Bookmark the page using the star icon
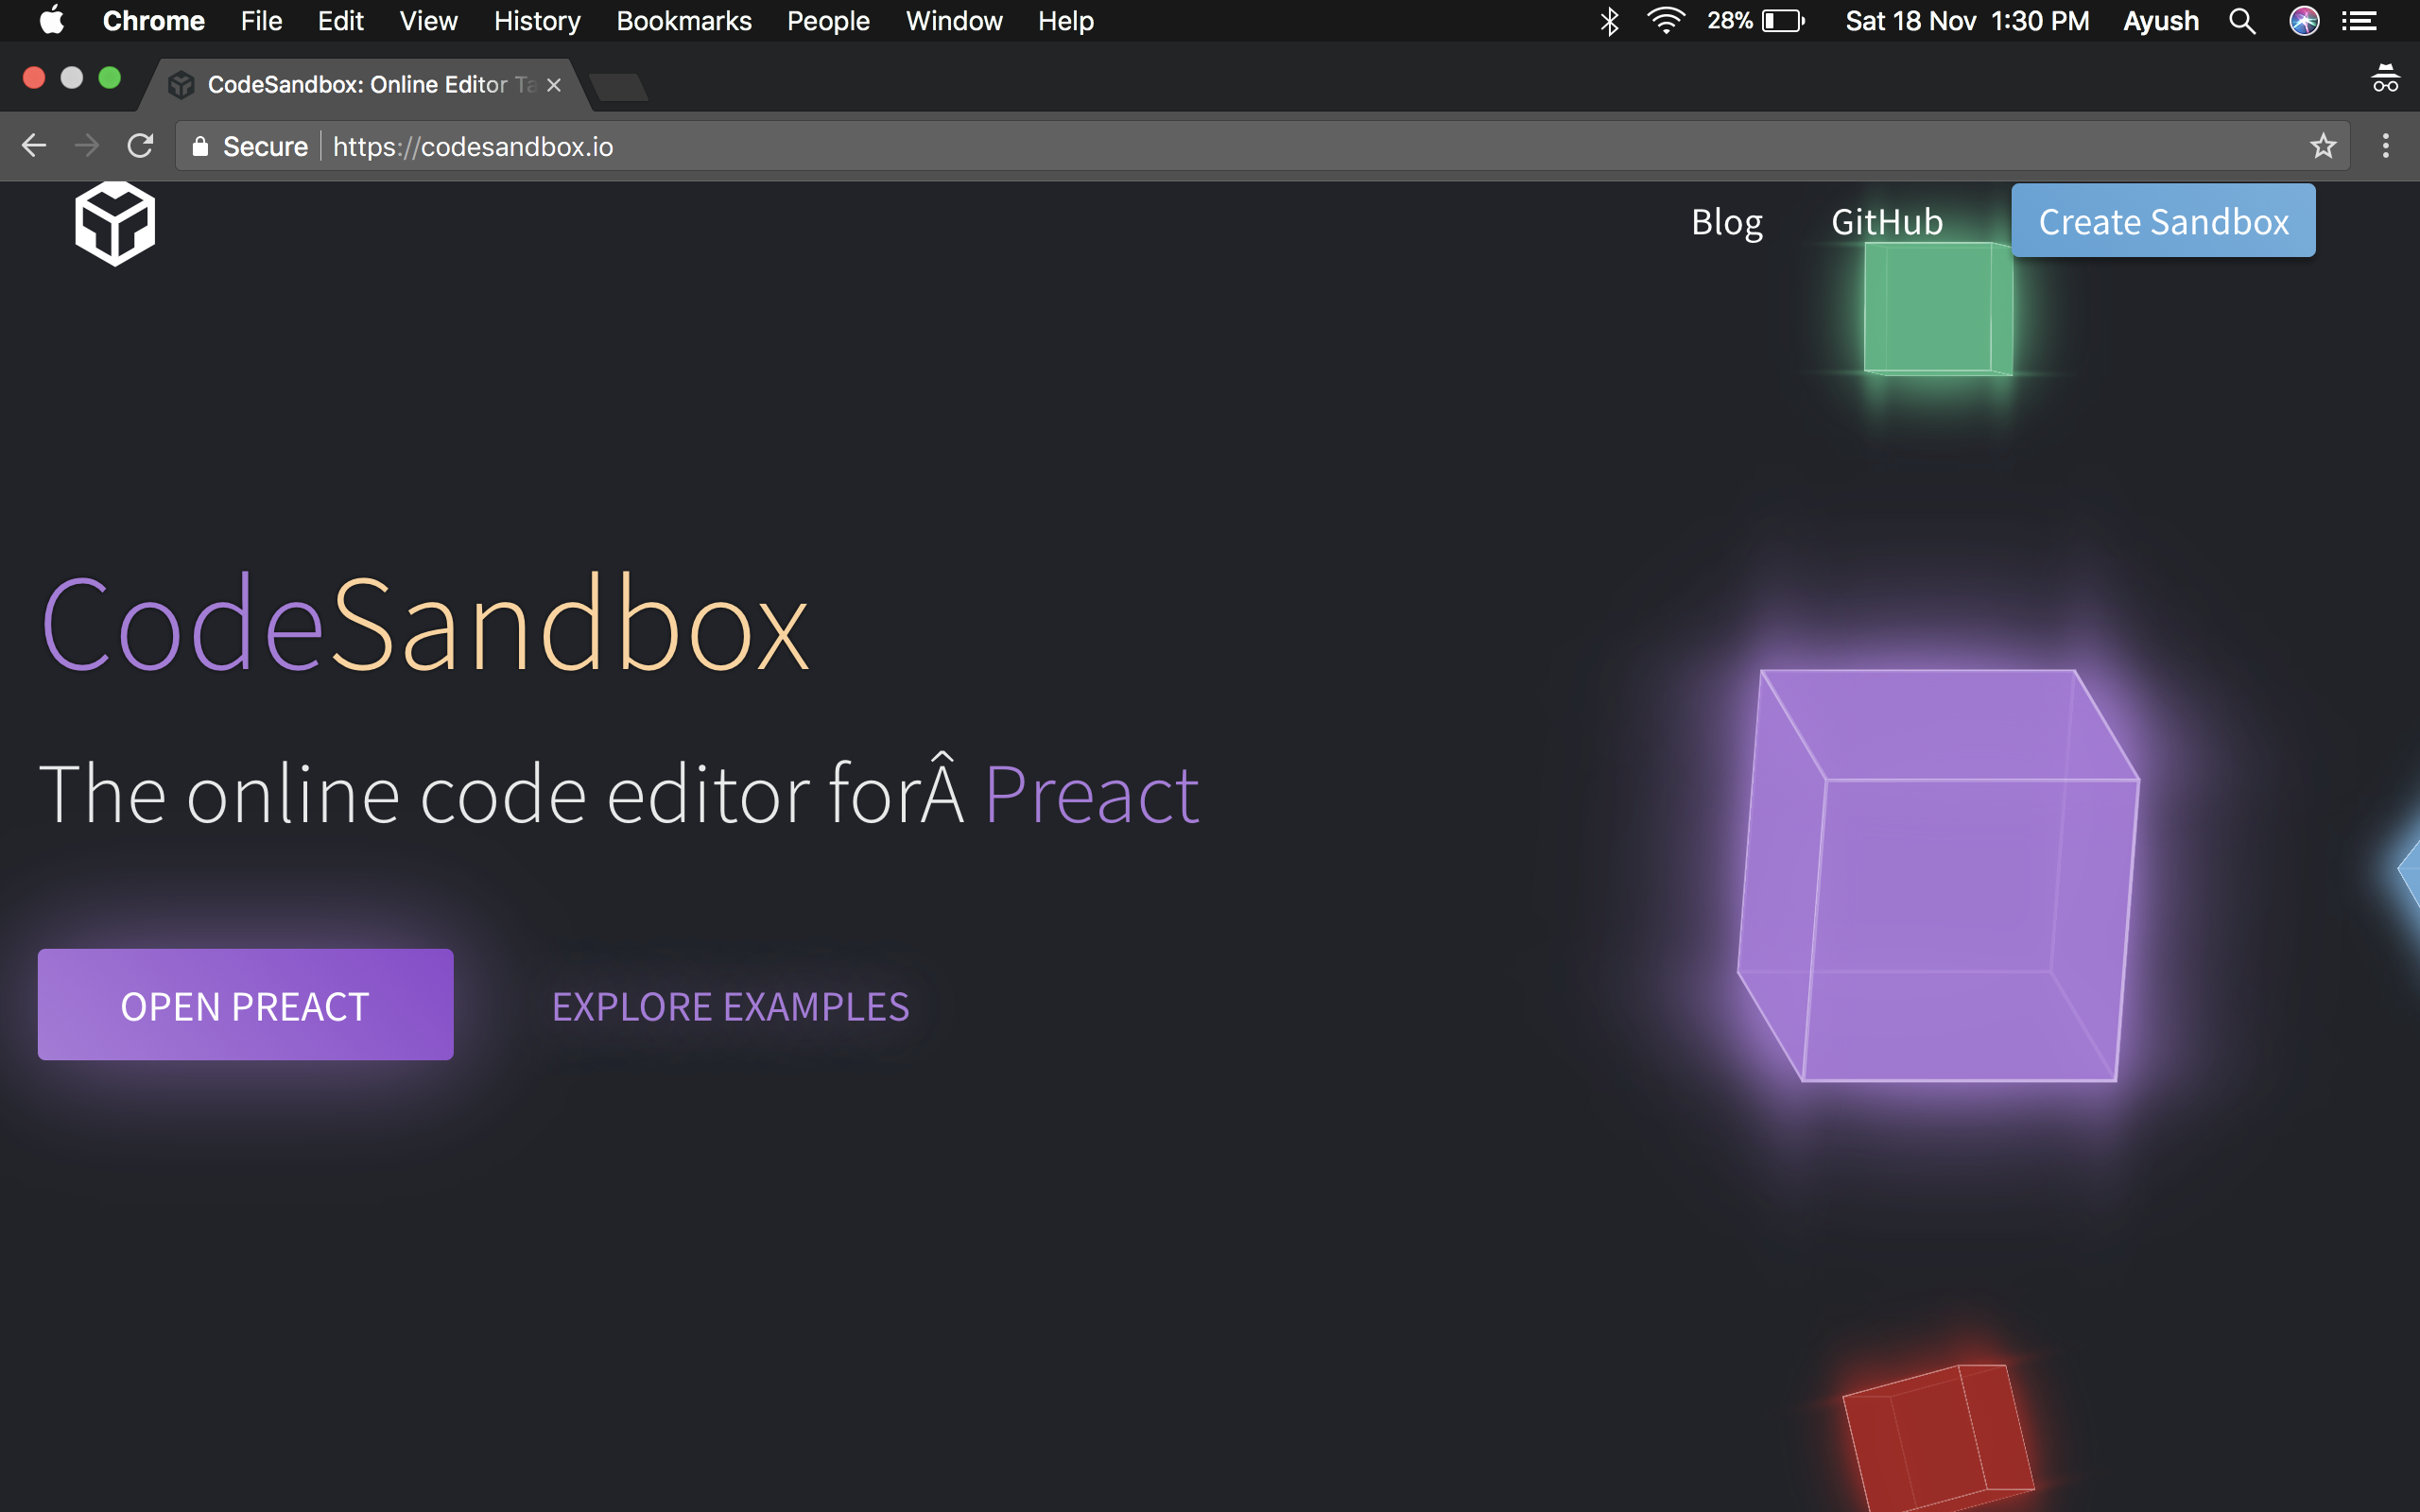 [2322, 146]
